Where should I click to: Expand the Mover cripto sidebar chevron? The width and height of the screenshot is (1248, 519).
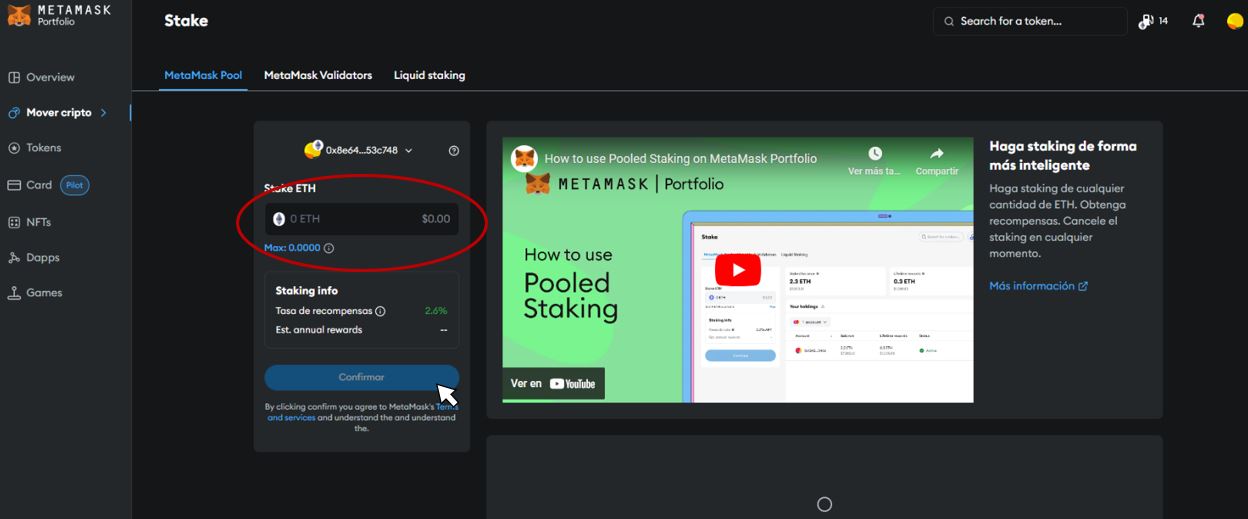tap(103, 113)
